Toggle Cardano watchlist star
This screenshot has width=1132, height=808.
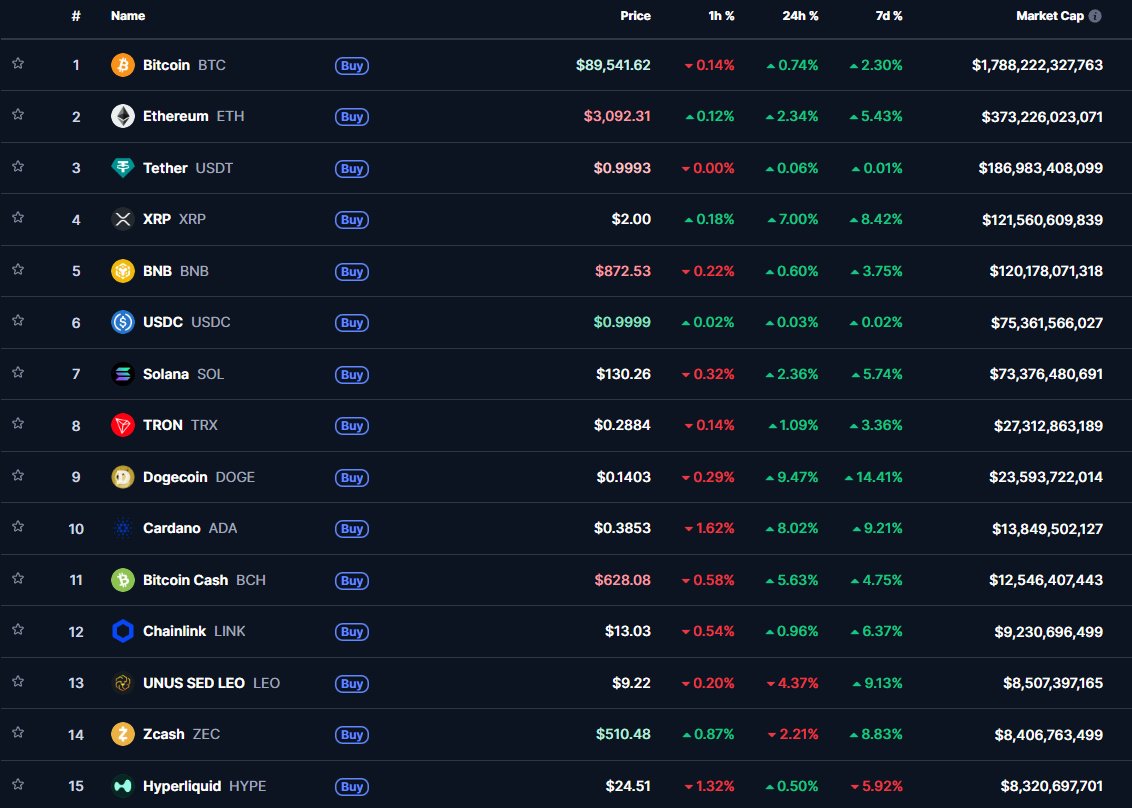click(18, 527)
